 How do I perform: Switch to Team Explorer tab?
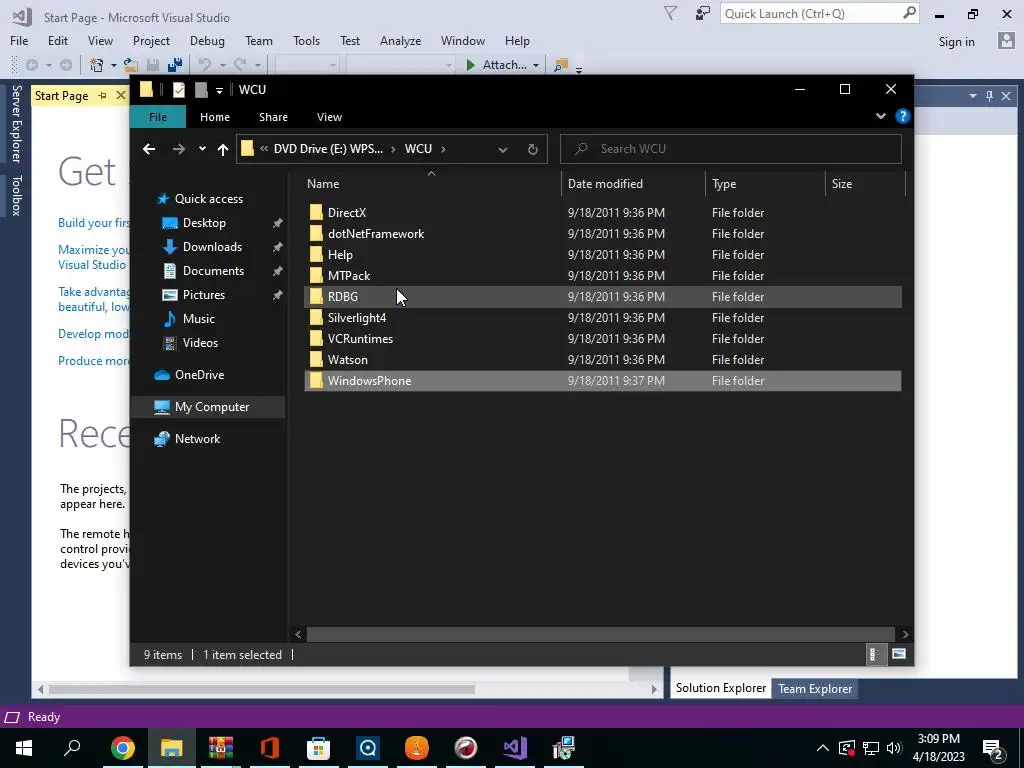(814, 688)
